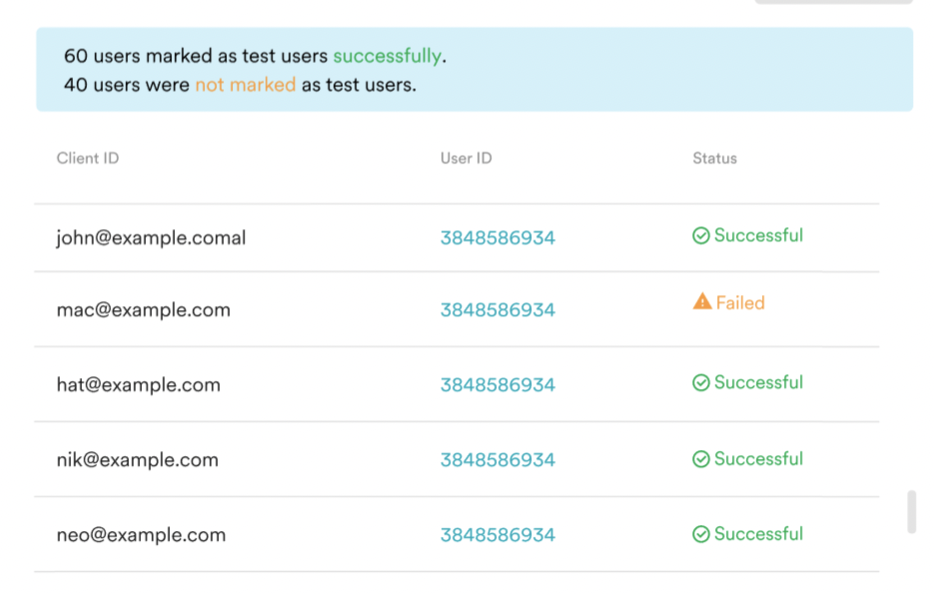Select the john@example.comal client ID
The image size is (934, 594).
point(151,238)
